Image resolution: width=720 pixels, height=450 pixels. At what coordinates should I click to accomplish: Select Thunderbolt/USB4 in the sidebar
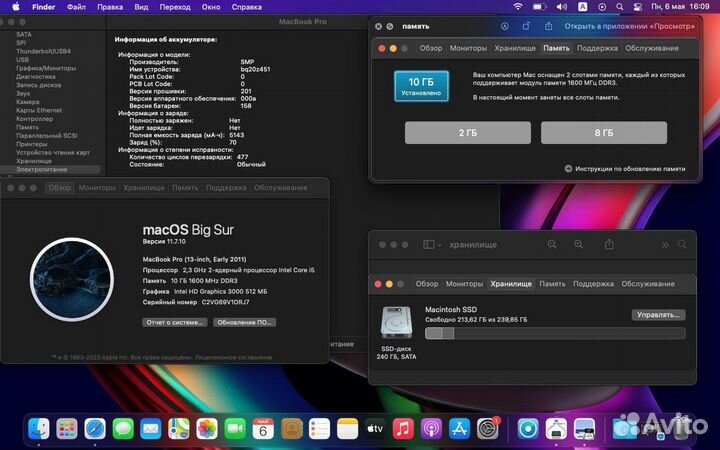pyautogui.click(x=43, y=51)
